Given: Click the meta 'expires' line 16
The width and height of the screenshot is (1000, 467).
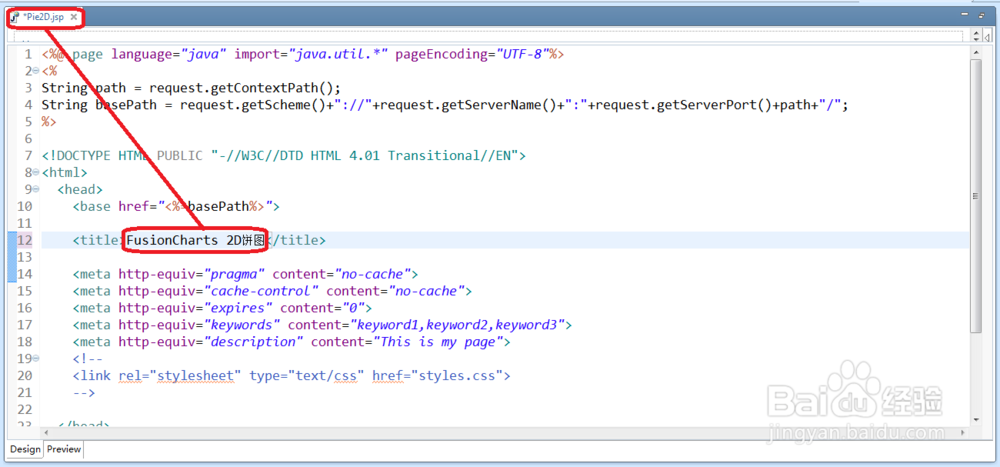Looking at the screenshot, I should coord(222,308).
